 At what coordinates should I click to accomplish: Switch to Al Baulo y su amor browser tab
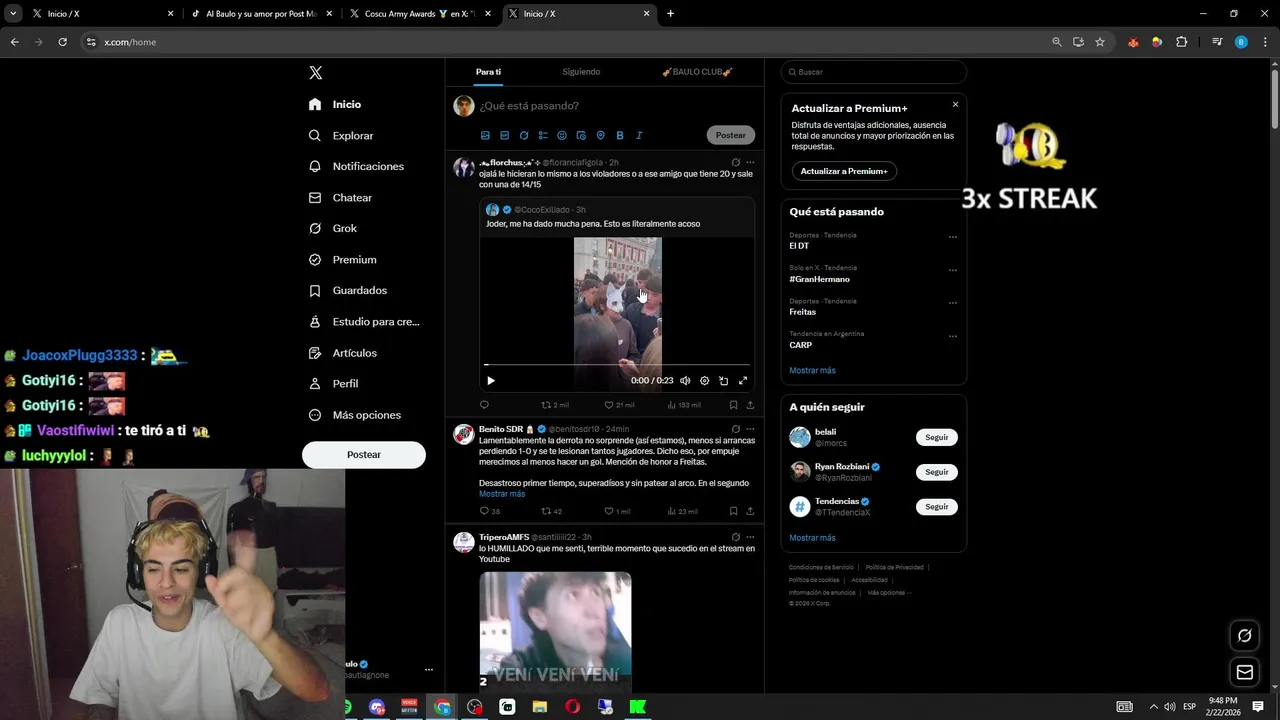[x=262, y=14]
